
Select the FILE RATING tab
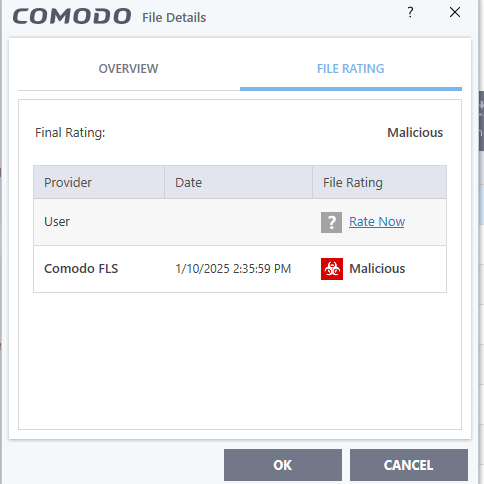coord(351,69)
